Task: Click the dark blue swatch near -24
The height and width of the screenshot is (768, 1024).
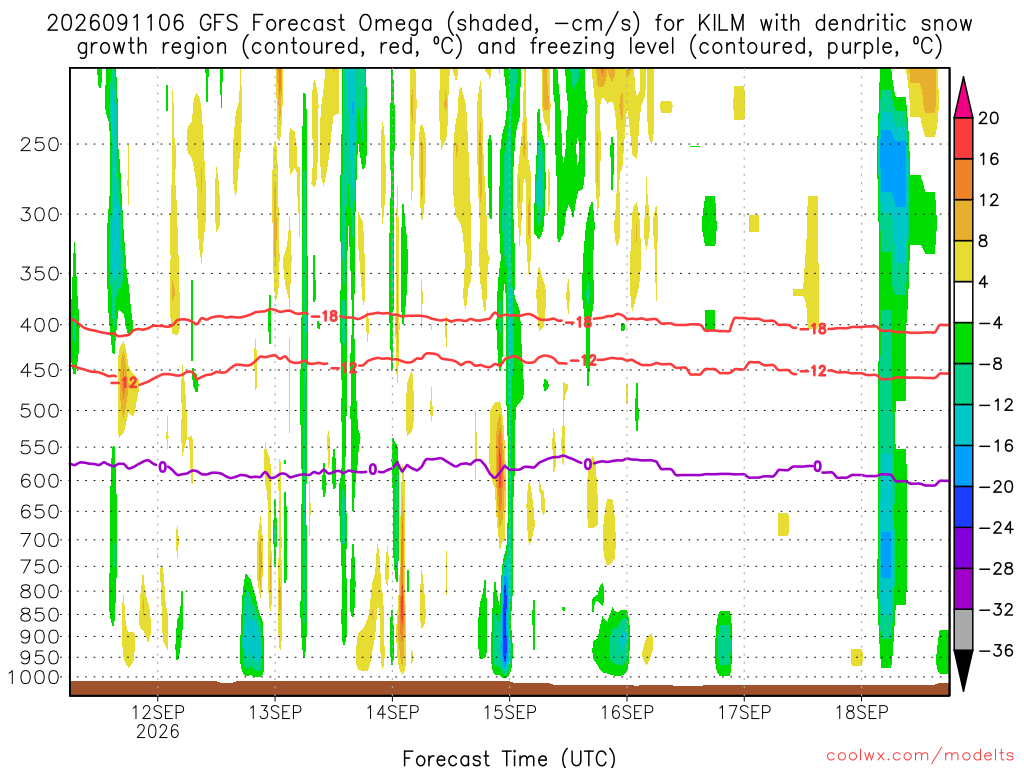Action: pyautogui.click(x=963, y=507)
